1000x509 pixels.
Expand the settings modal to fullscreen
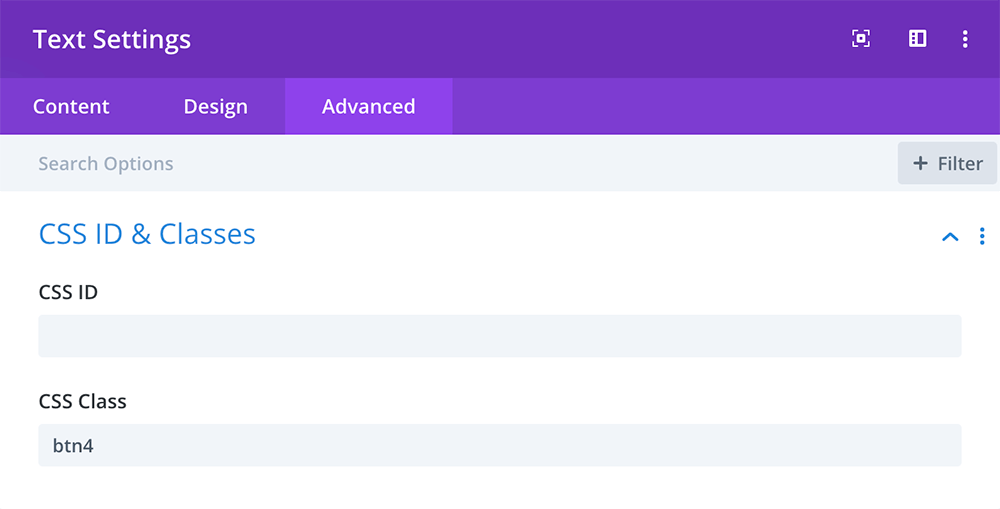click(861, 39)
